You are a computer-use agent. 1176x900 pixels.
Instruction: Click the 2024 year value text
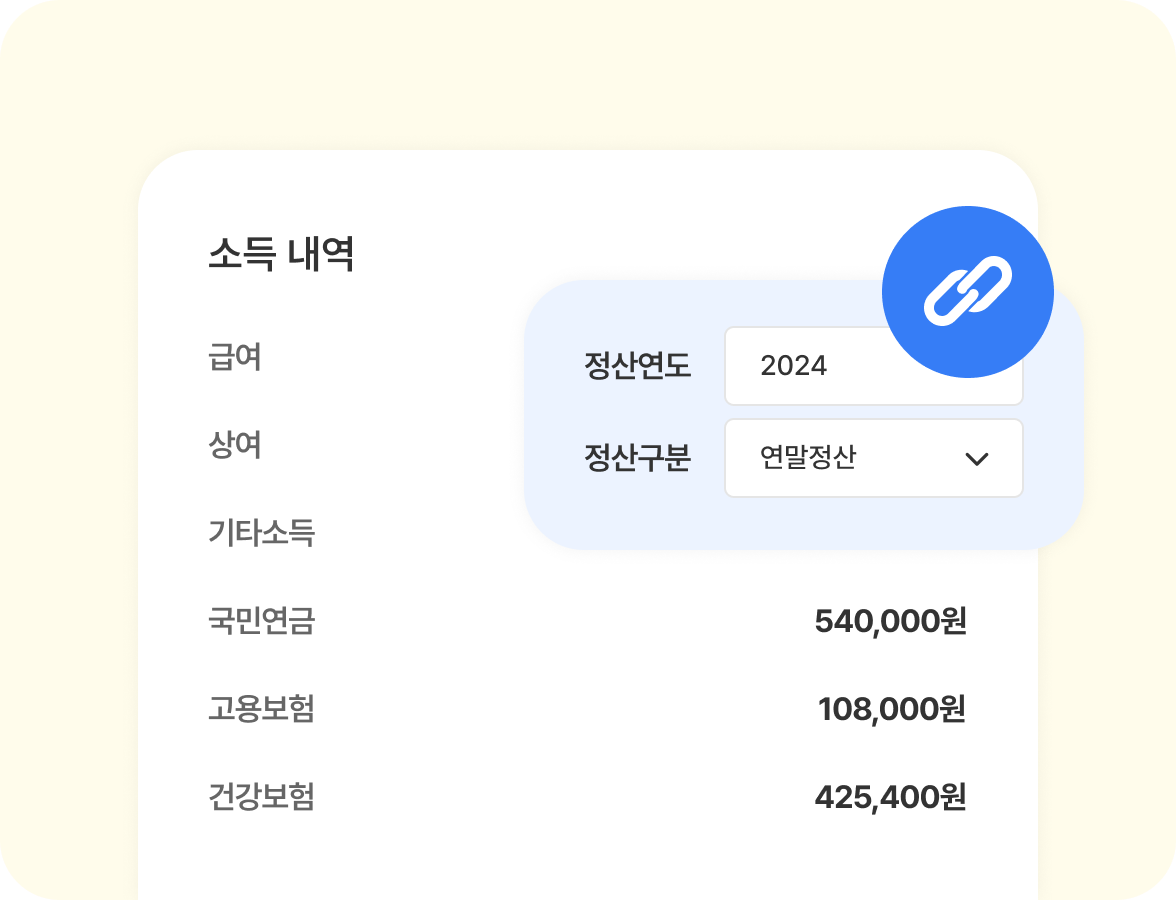click(x=794, y=366)
